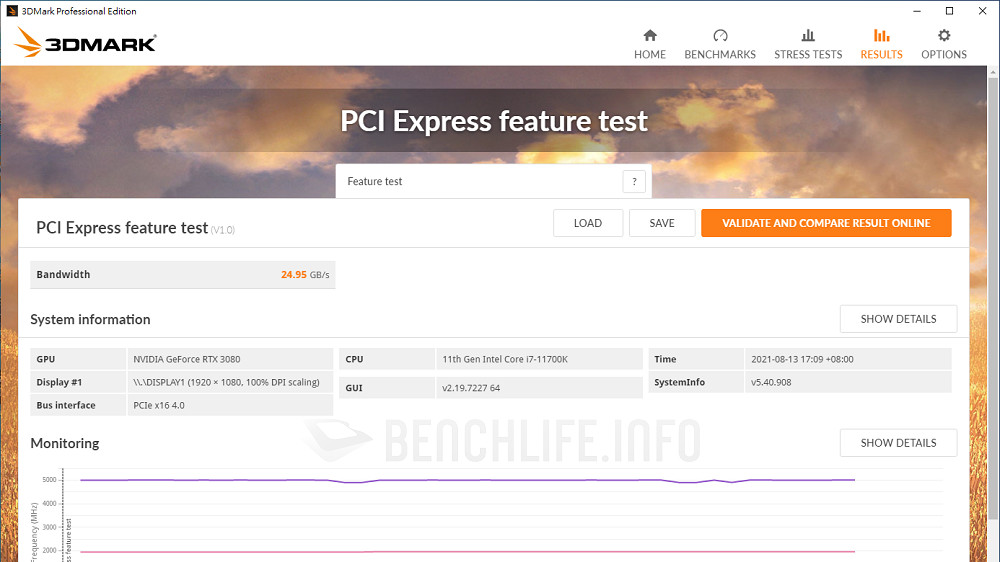Click the Monitoring section heading
This screenshot has height=562, width=1000.
(x=65, y=443)
